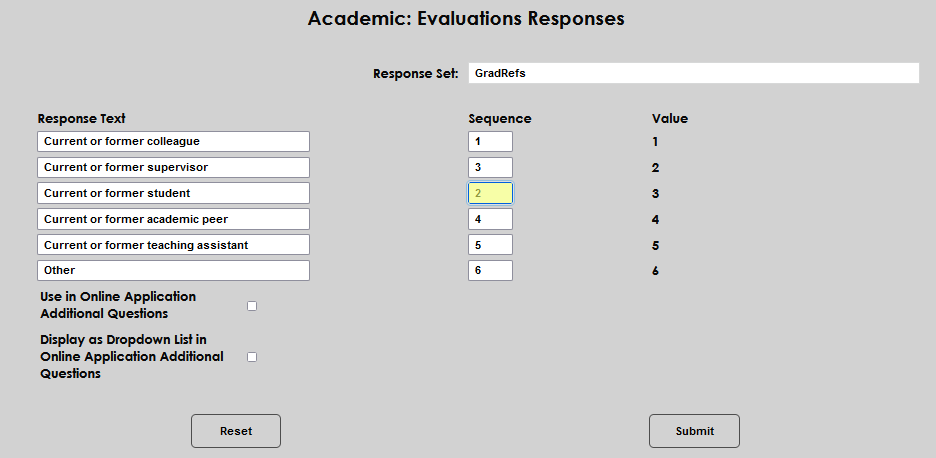Viewport: 936px width, 458px height.
Task: Click the Response Set field containing GradRefs
Action: tap(694, 73)
